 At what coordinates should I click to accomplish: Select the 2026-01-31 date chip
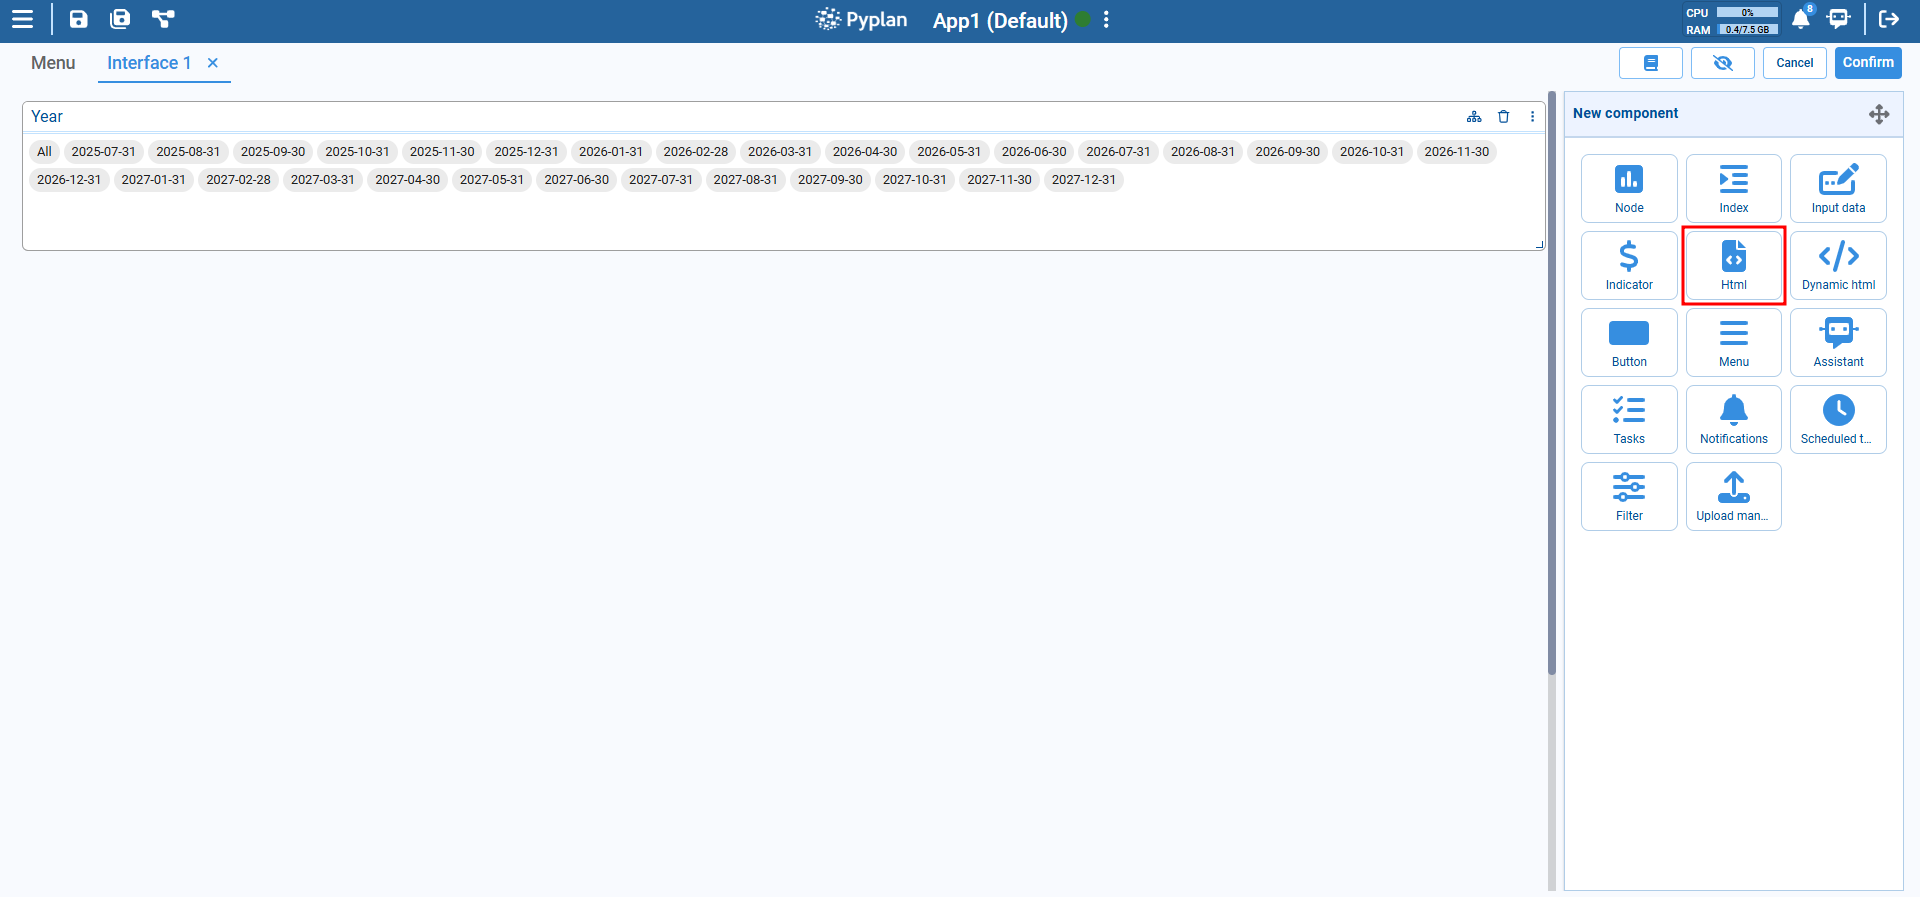[x=610, y=152]
